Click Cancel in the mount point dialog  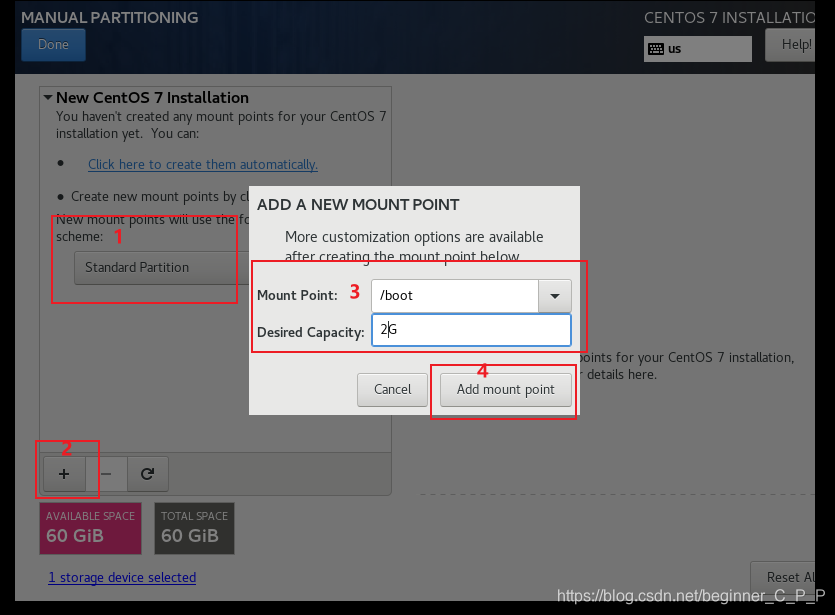(392, 390)
